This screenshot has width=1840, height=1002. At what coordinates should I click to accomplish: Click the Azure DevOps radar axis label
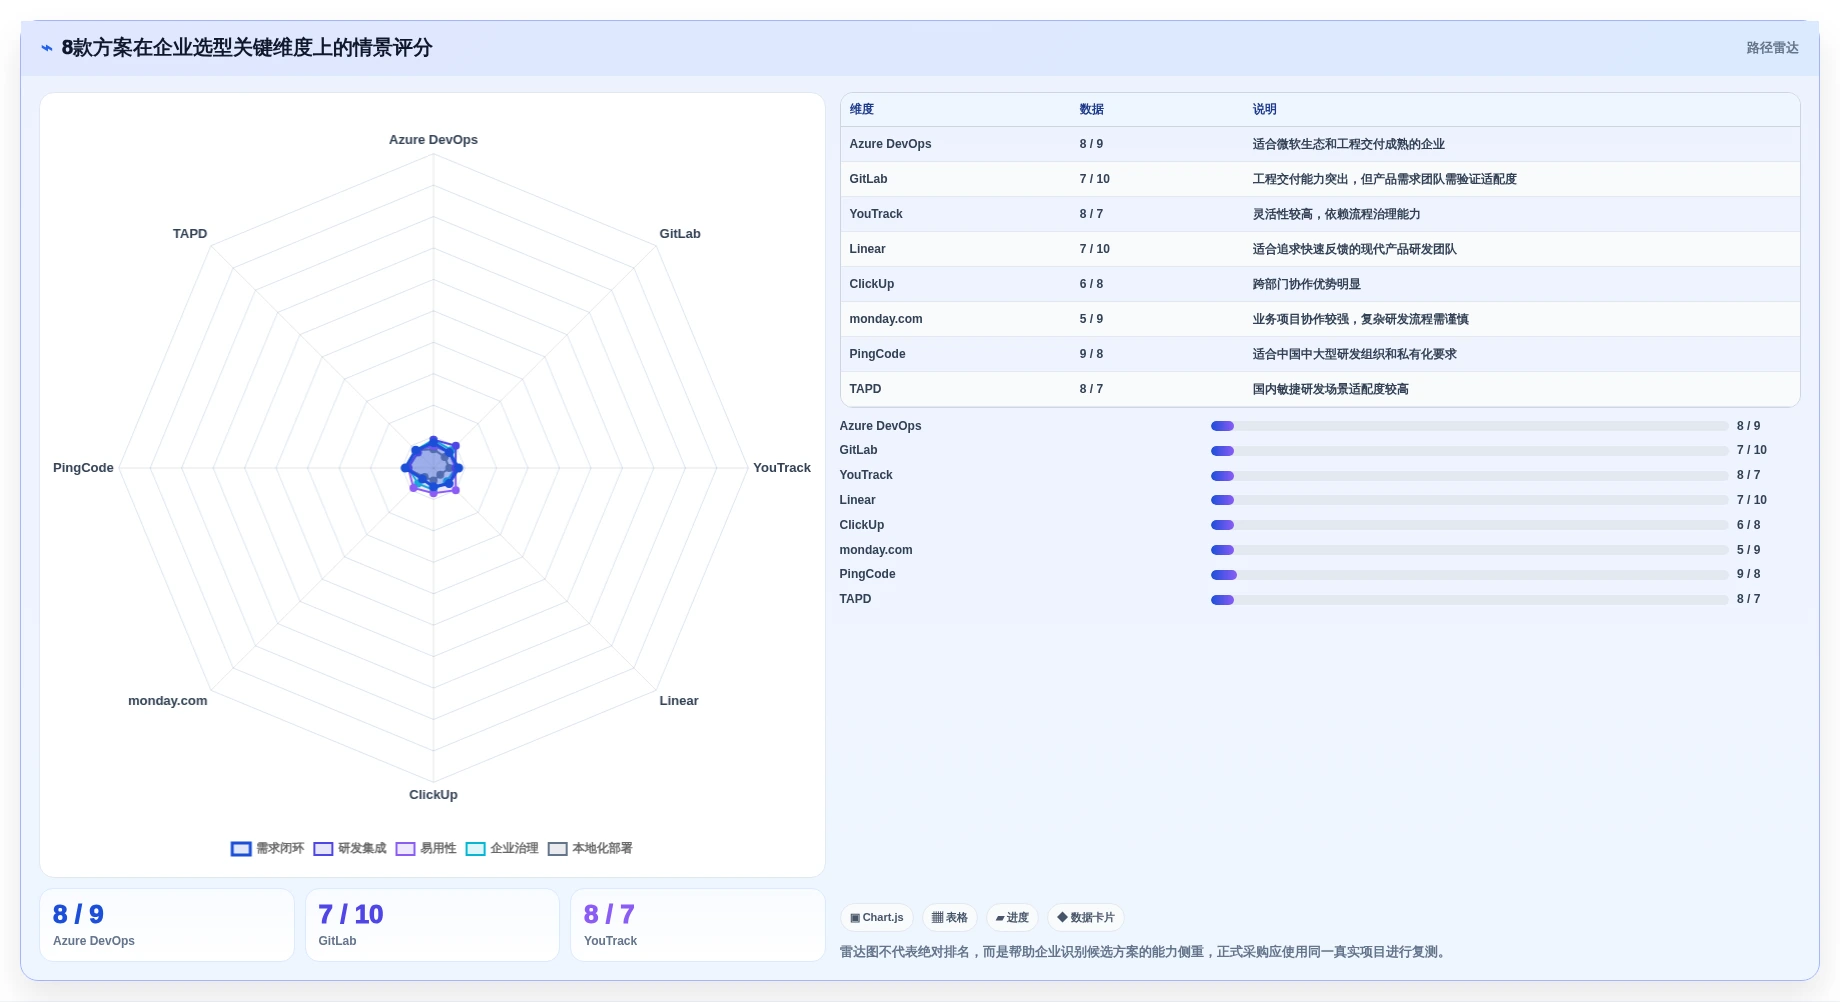click(433, 140)
